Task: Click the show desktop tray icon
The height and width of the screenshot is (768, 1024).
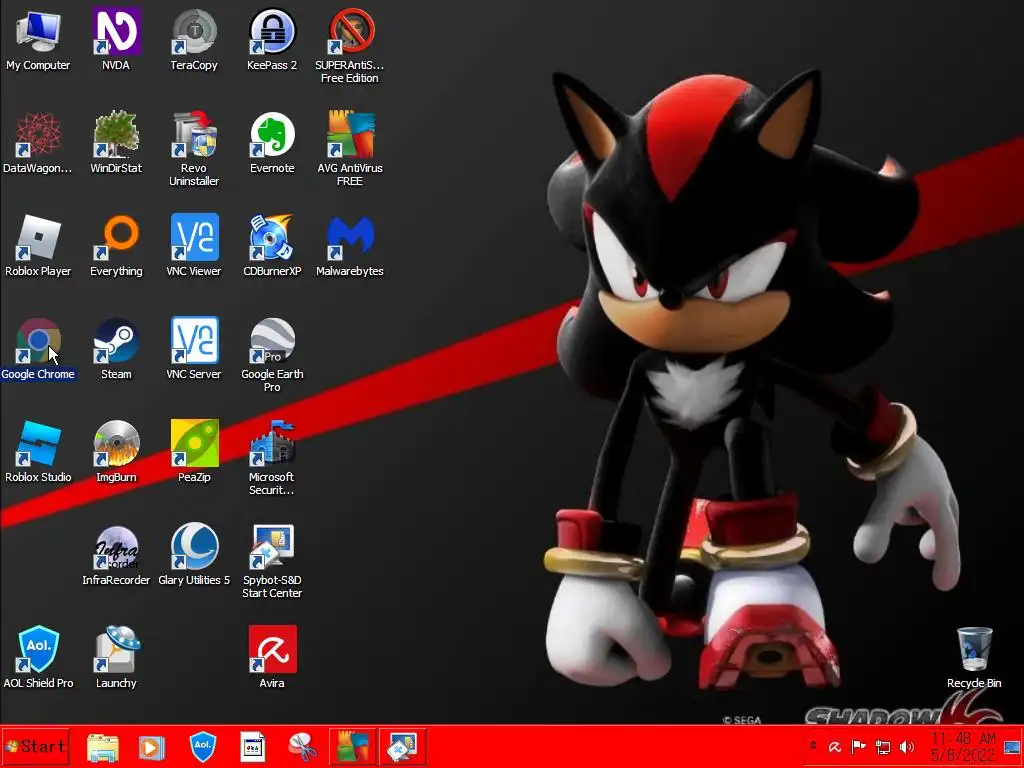Action: (1012, 747)
